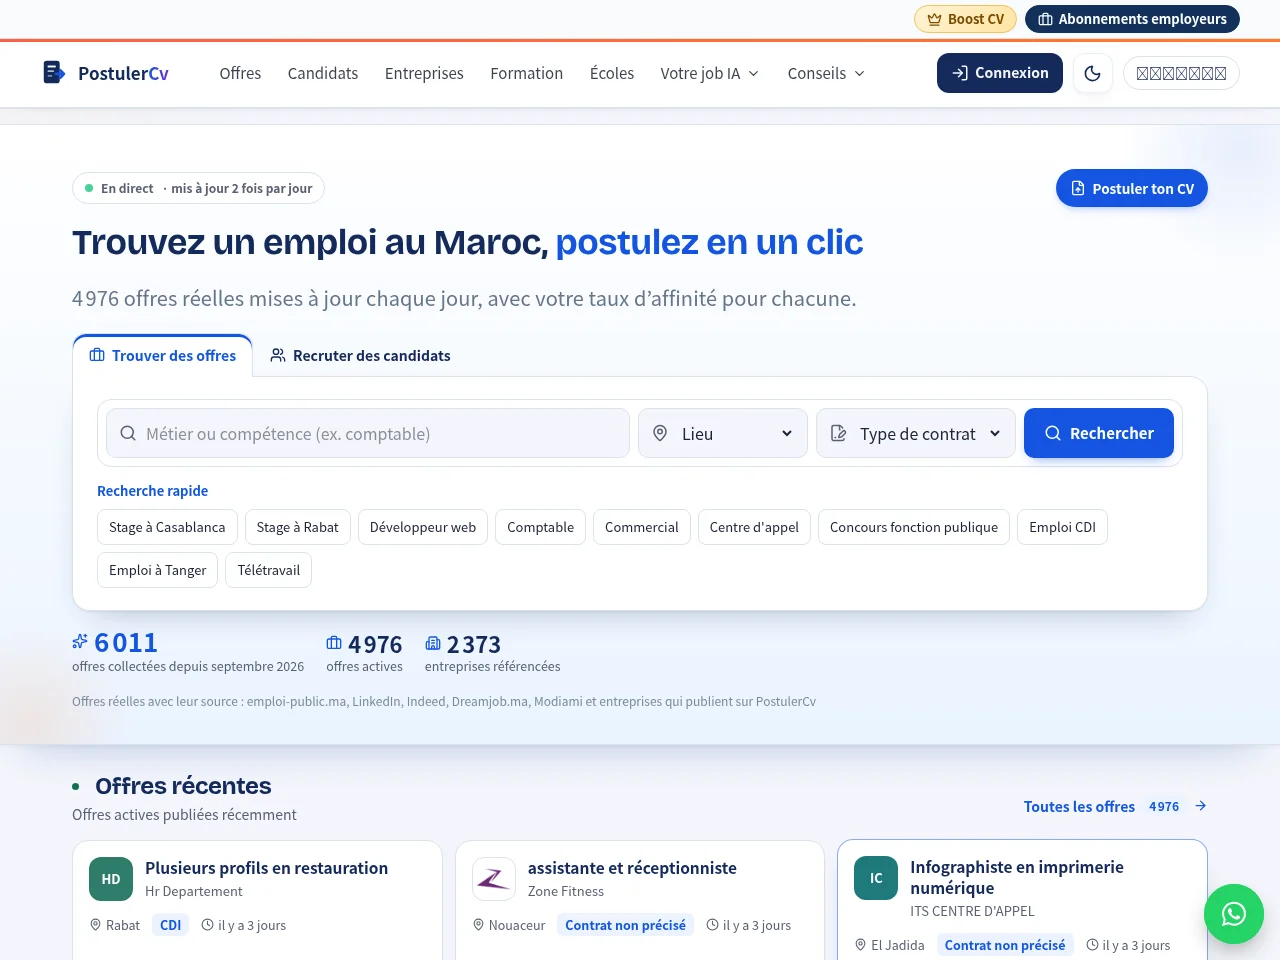The image size is (1280, 960).
Task: Select the Développeur web quick search chip
Action: tap(423, 527)
